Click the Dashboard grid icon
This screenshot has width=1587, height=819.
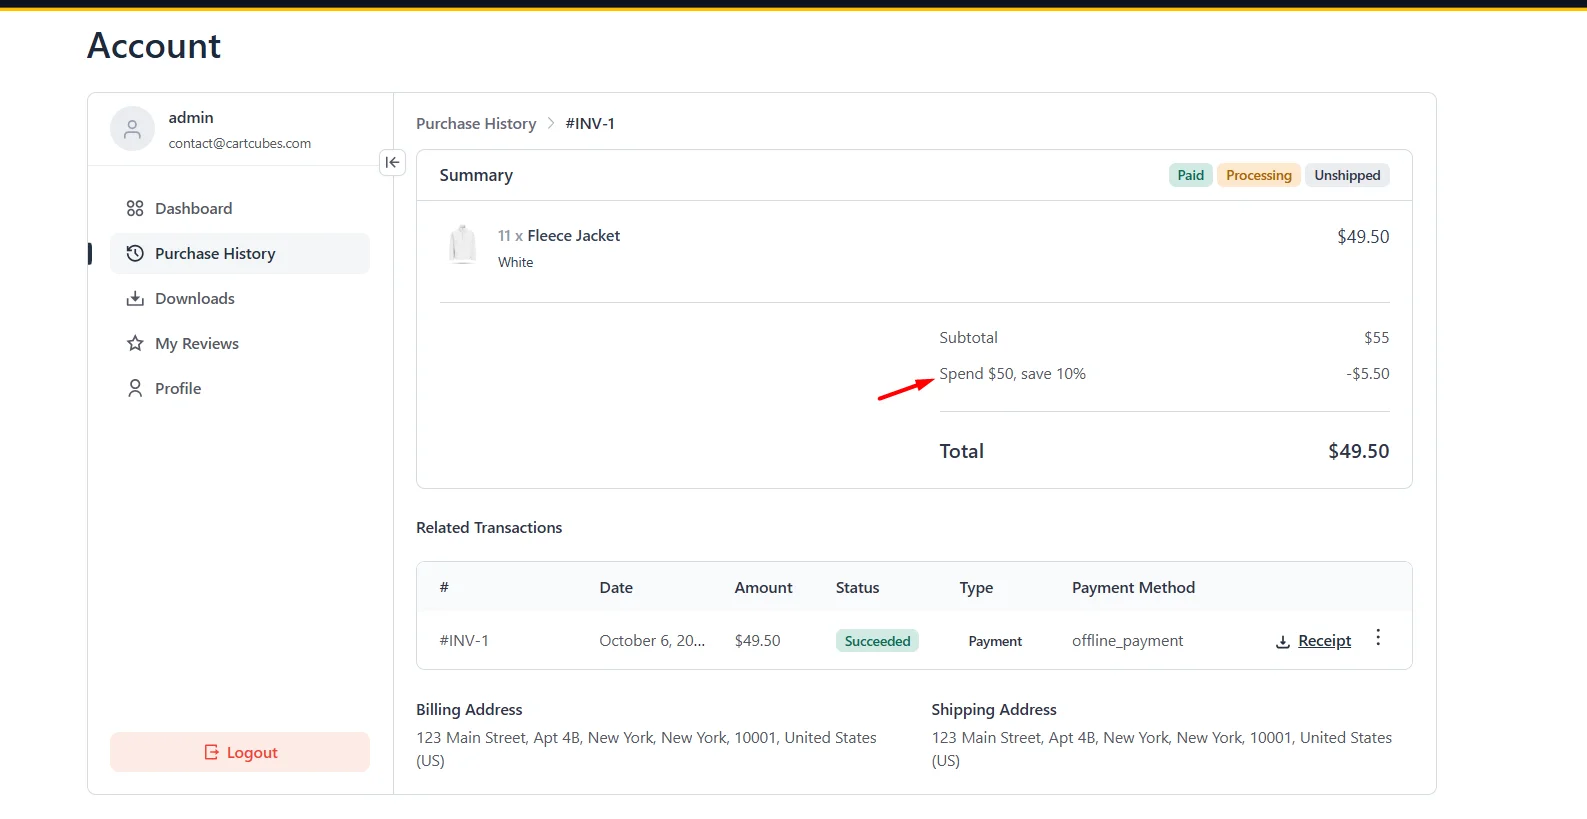click(135, 208)
